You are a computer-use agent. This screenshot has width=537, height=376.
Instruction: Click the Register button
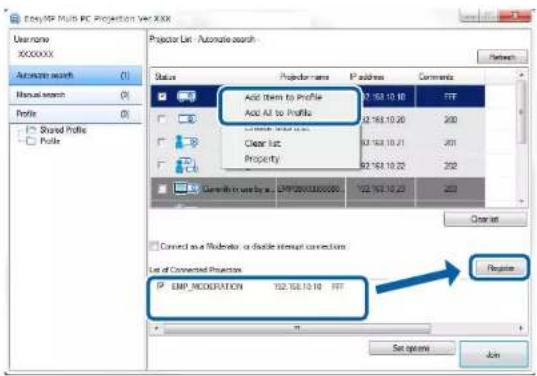click(x=500, y=268)
